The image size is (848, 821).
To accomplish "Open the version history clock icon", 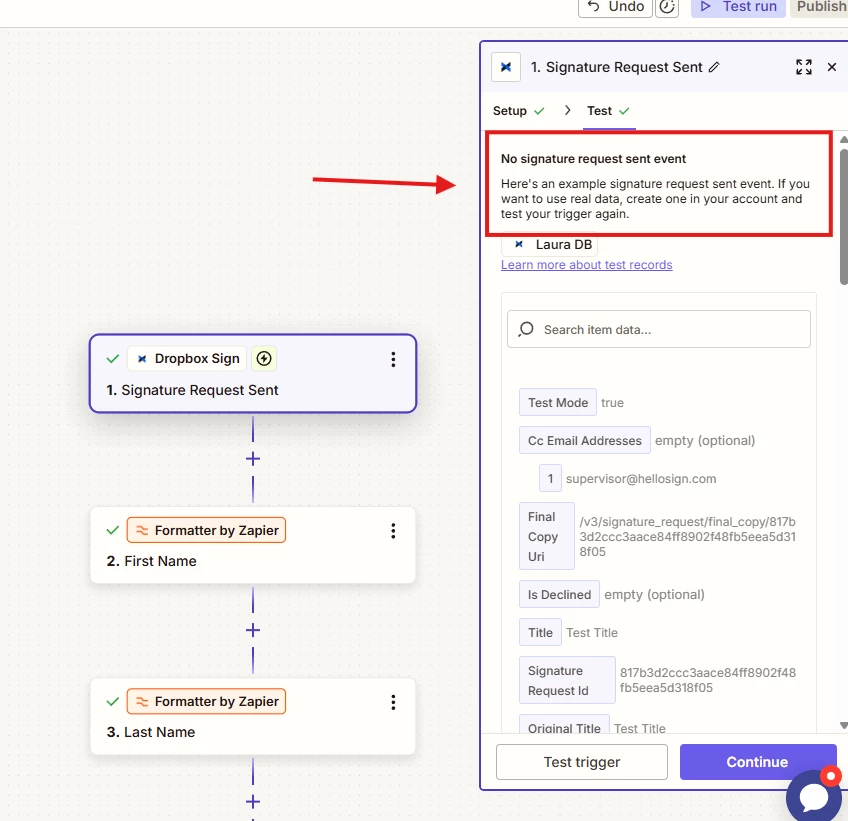I will (667, 7).
